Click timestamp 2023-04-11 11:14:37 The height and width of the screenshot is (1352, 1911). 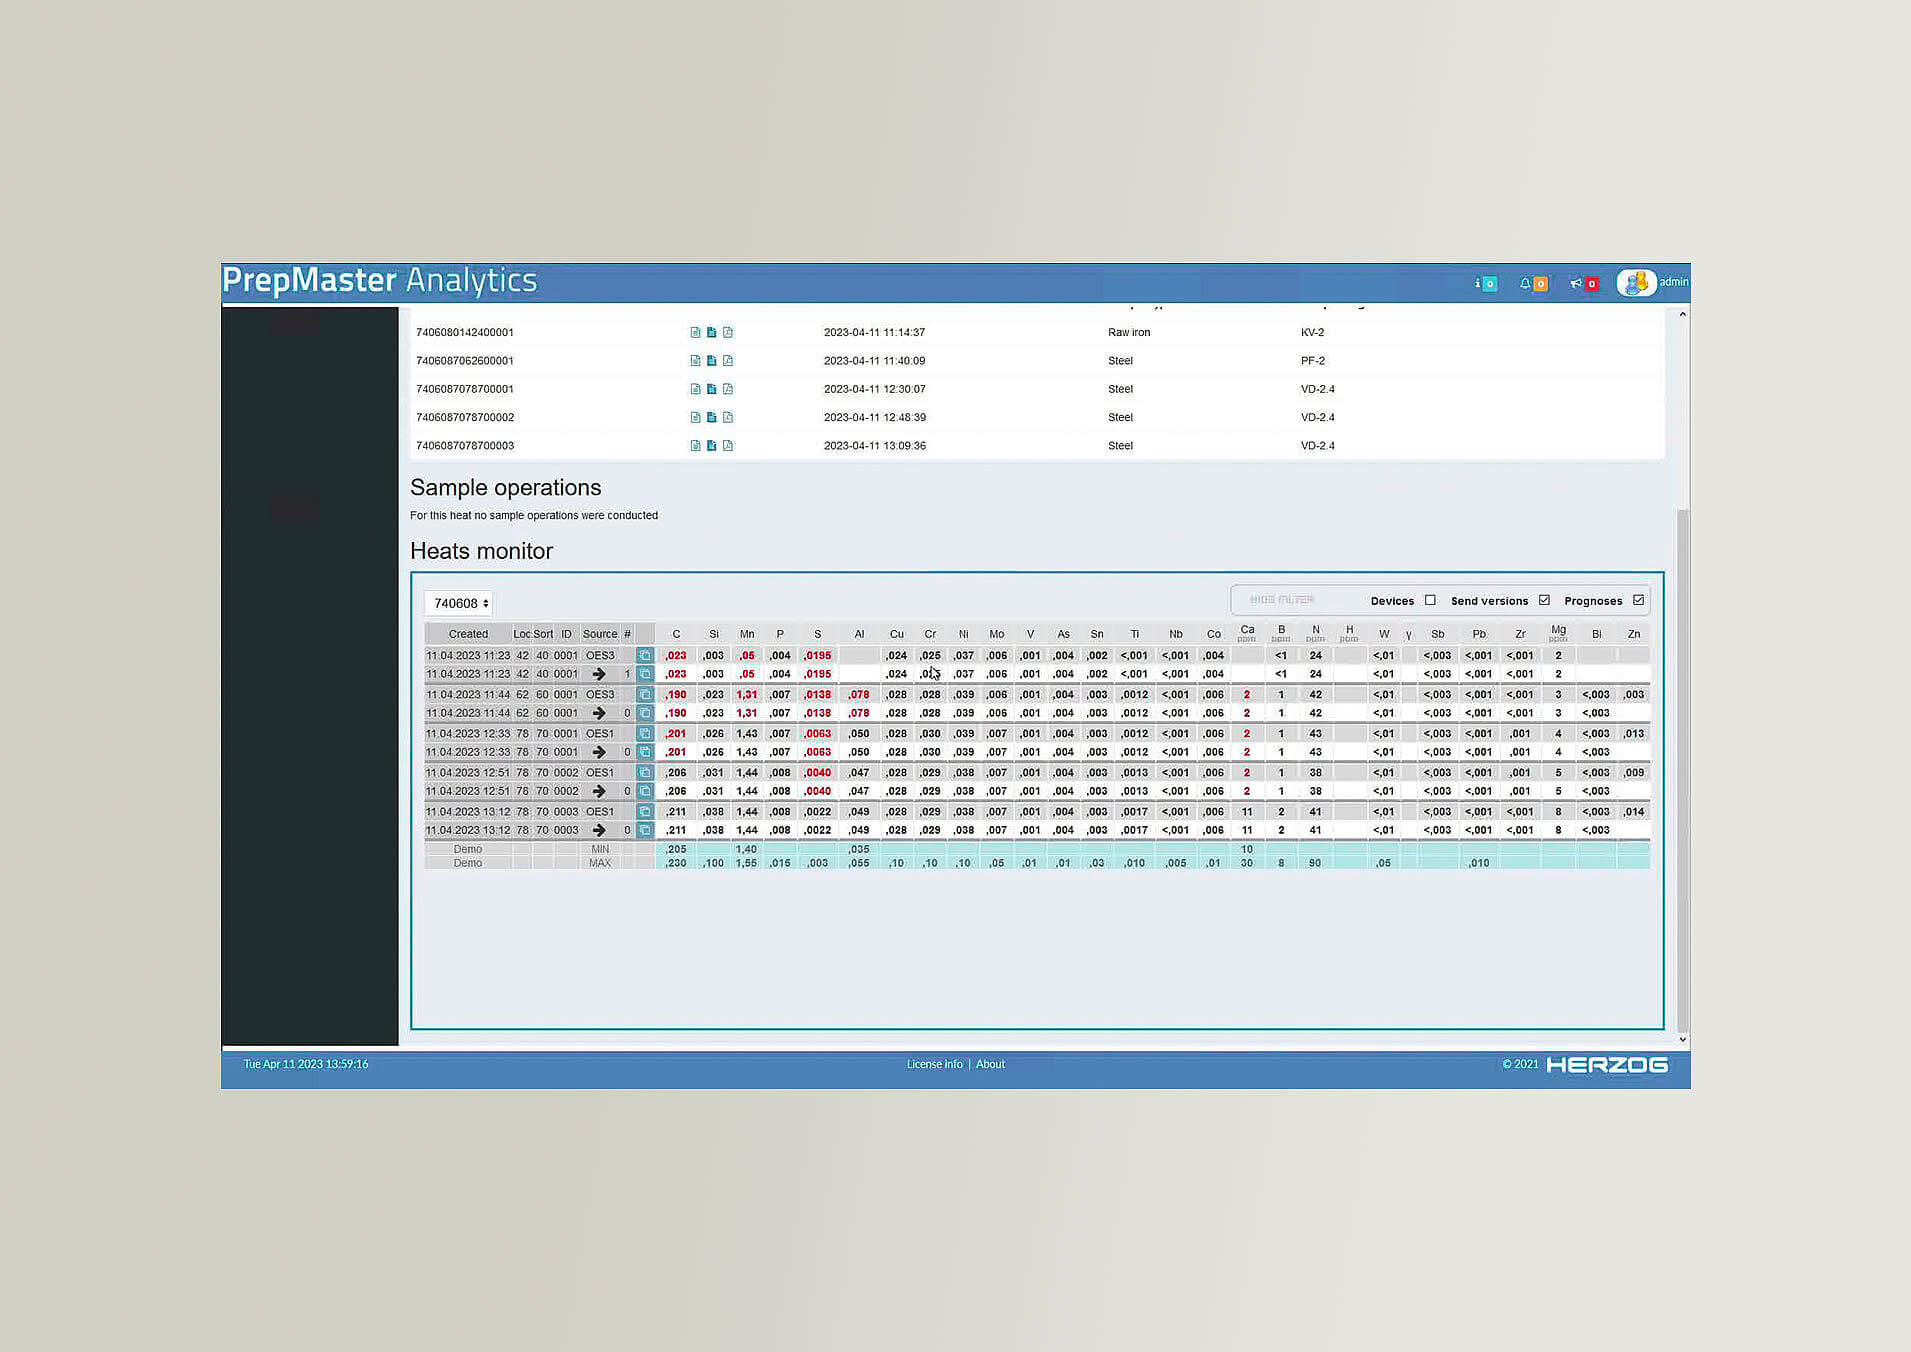click(874, 333)
